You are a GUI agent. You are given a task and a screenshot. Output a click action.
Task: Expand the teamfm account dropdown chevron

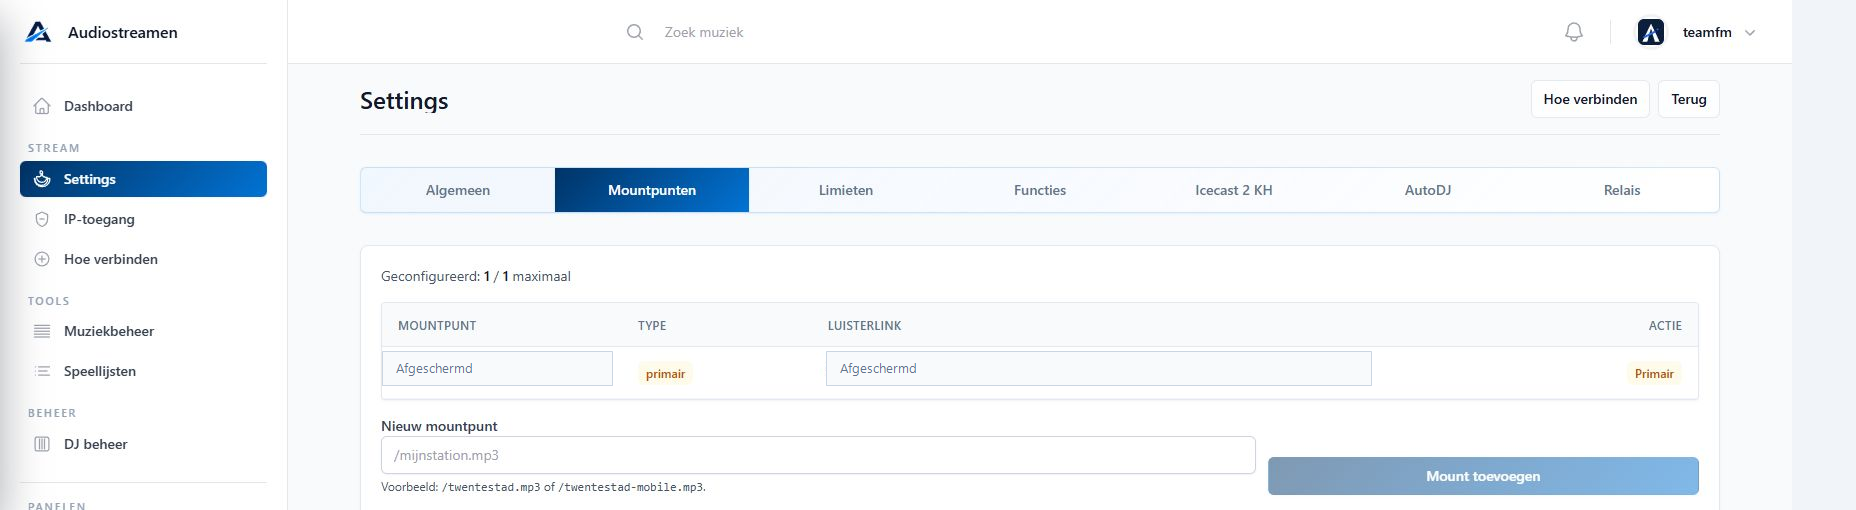coord(1750,32)
